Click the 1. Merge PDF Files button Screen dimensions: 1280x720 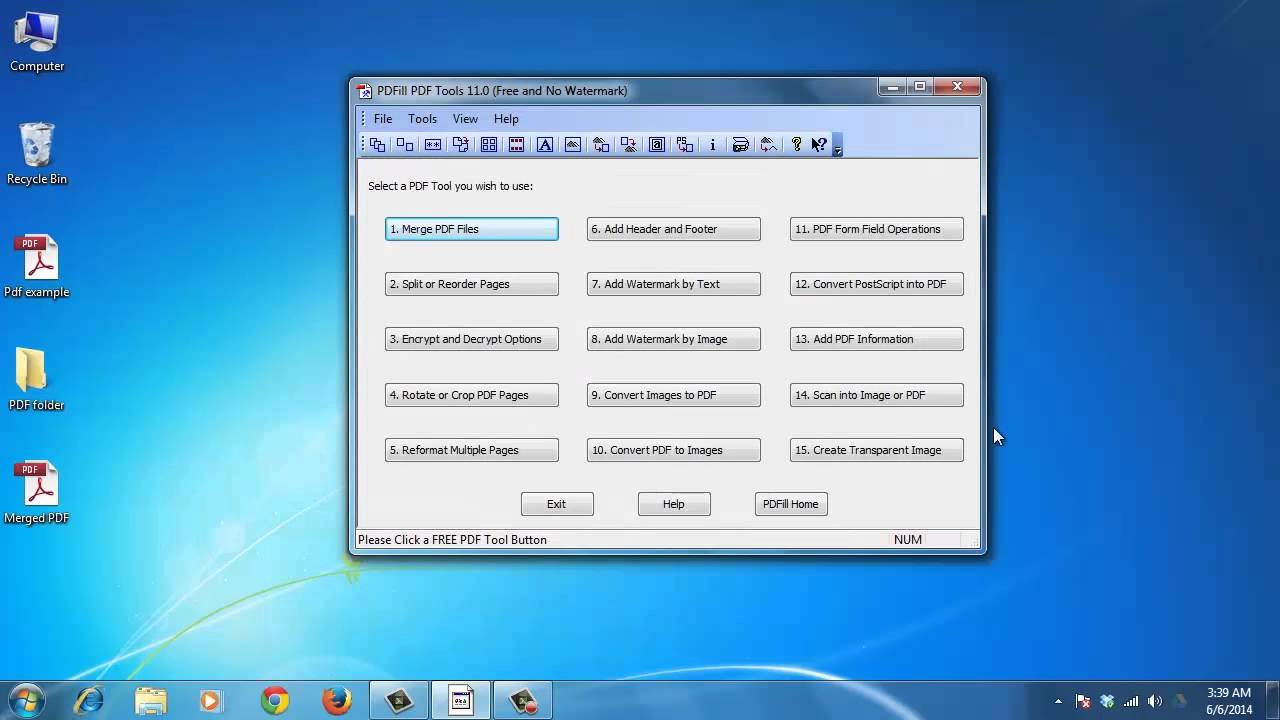pos(472,229)
